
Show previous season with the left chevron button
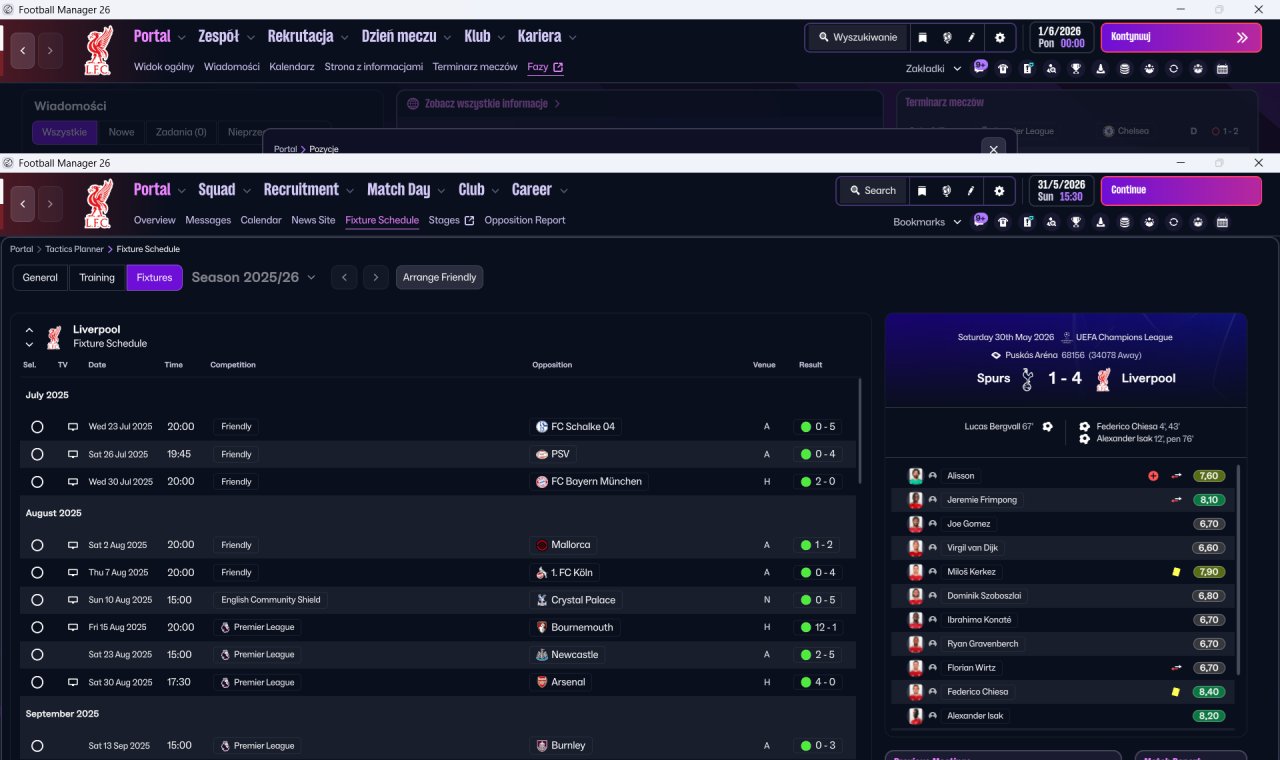[x=343, y=277]
